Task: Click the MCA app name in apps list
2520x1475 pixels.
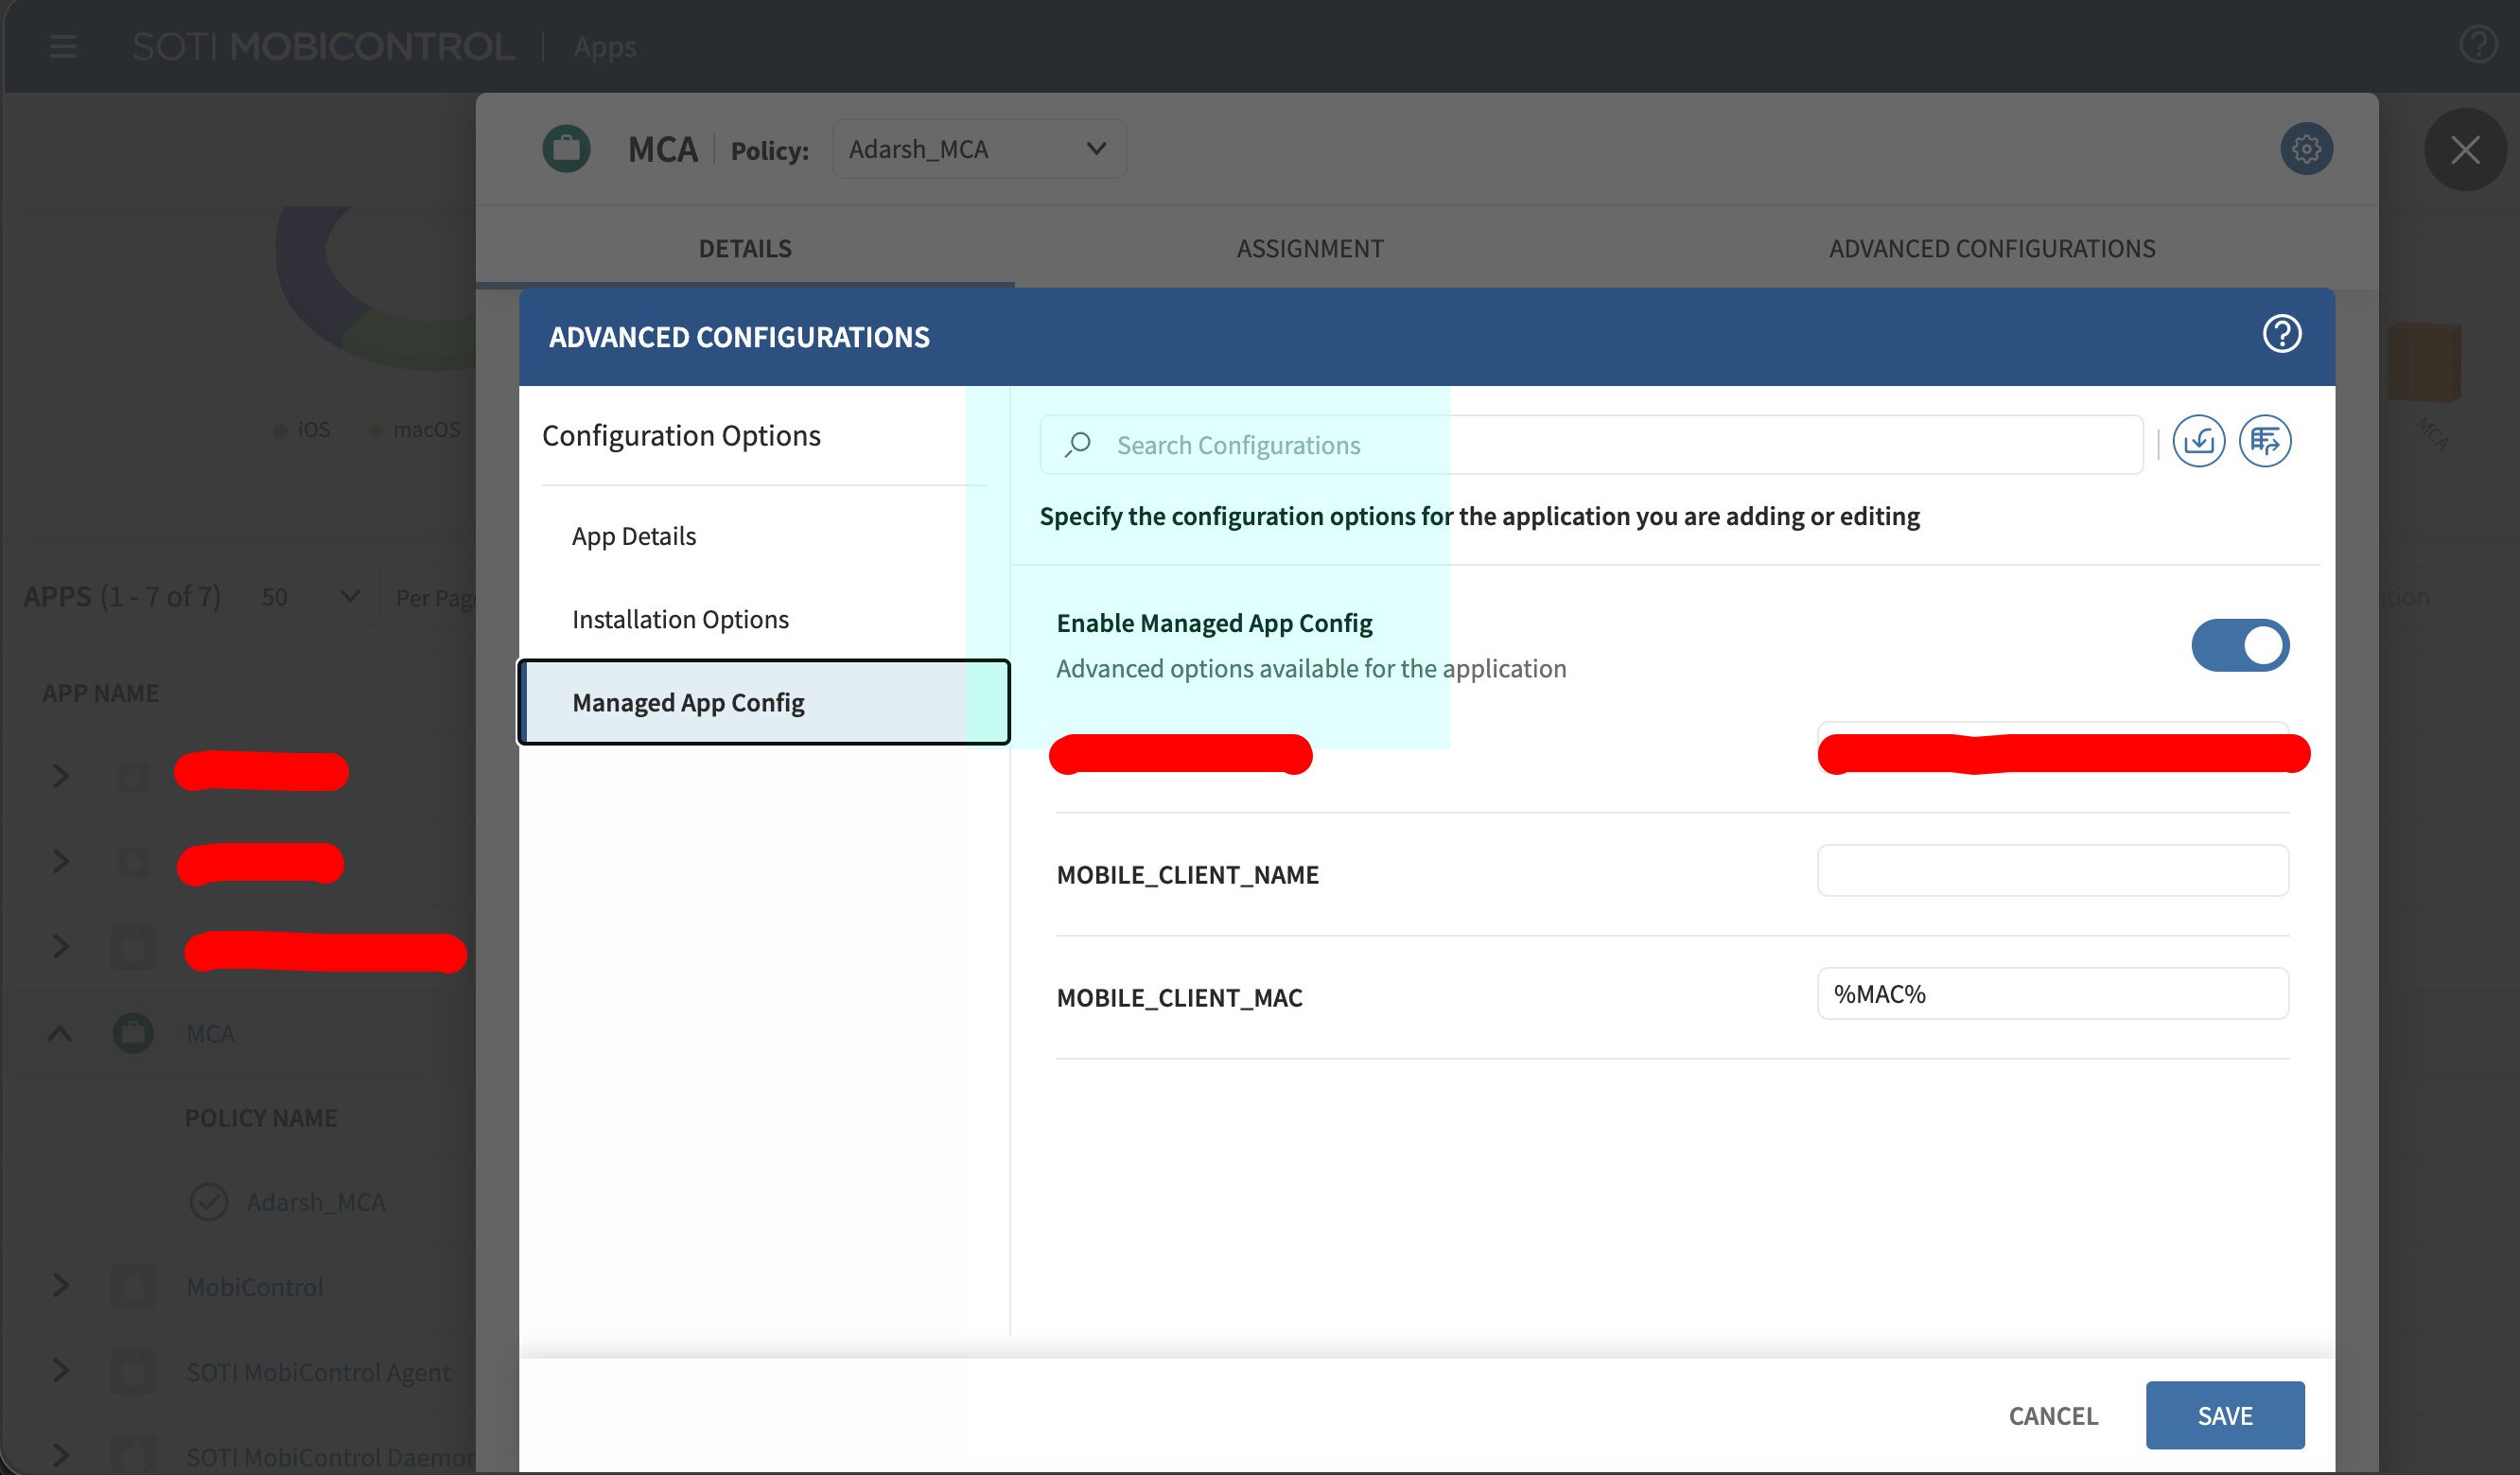Action: [210, 1033]
